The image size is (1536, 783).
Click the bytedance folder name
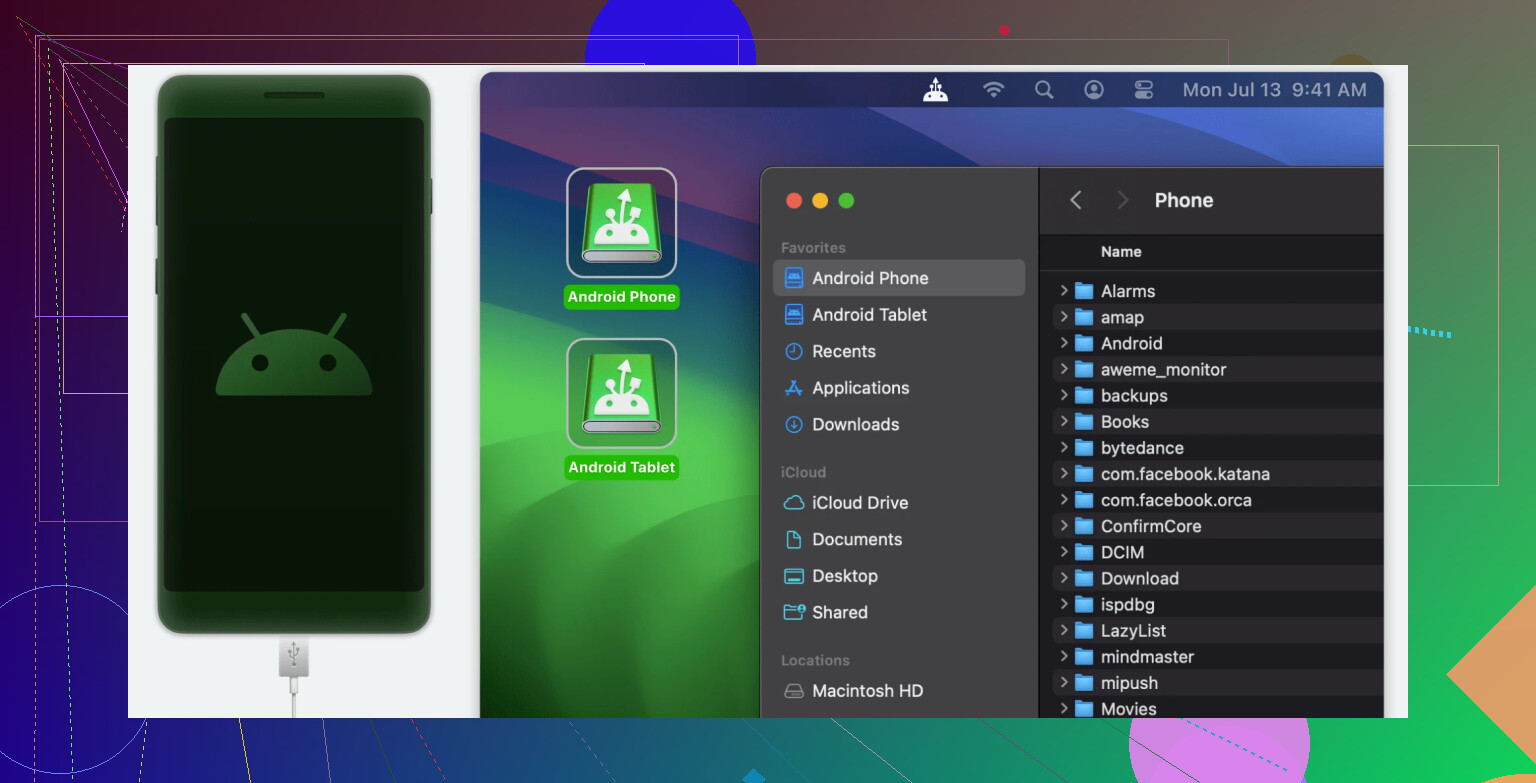click(1142, 448)
